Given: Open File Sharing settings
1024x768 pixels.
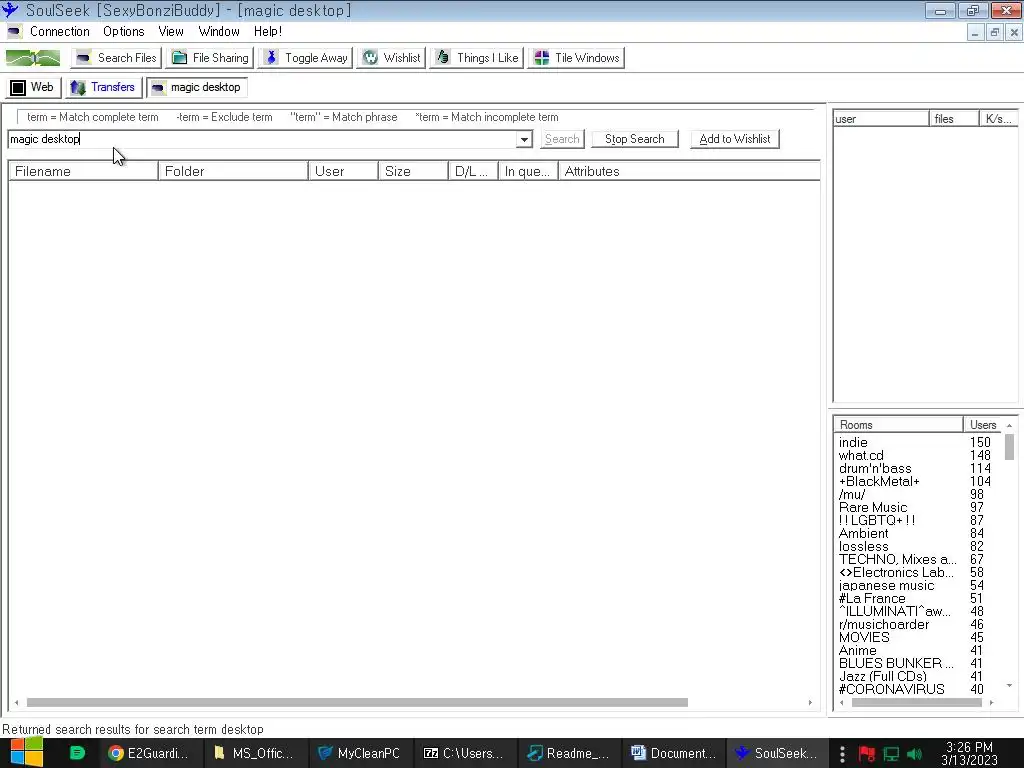Looking at the screenshot, I should click(210, 57).
